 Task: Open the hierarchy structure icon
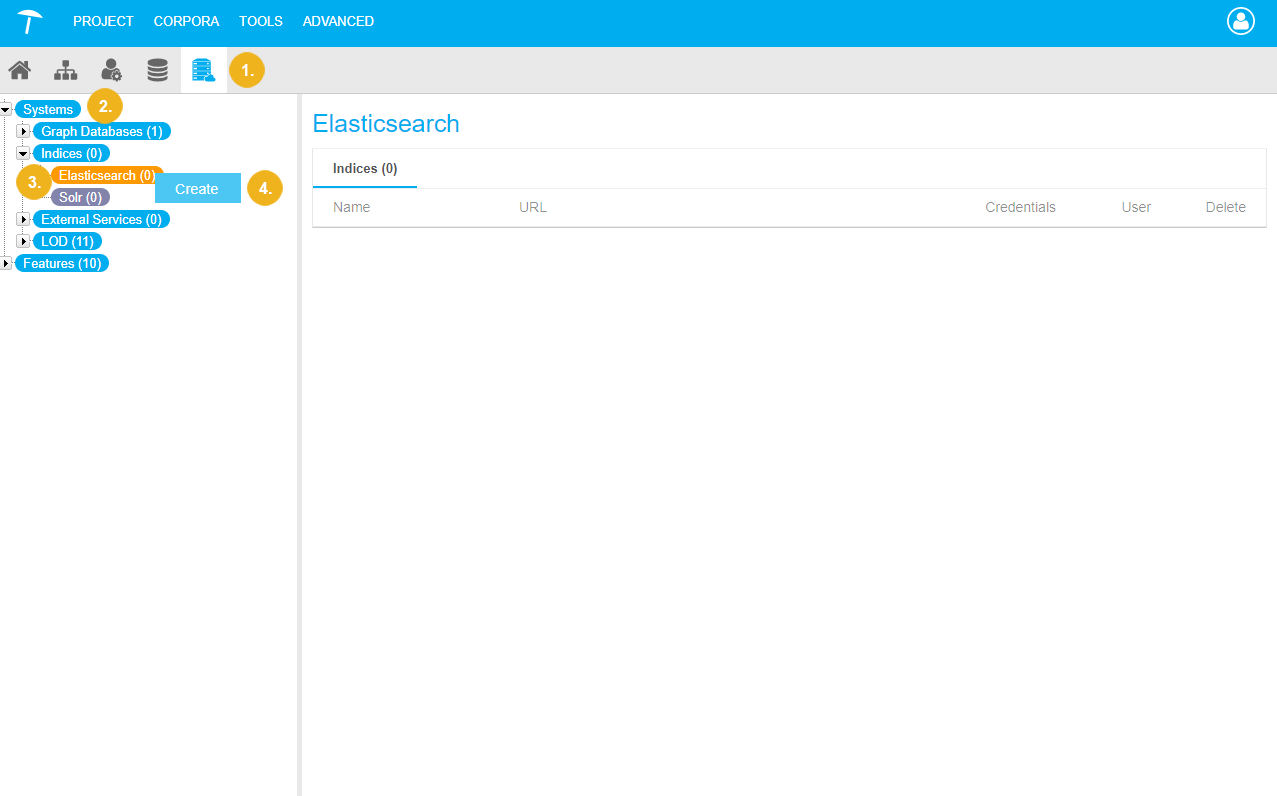65,70
